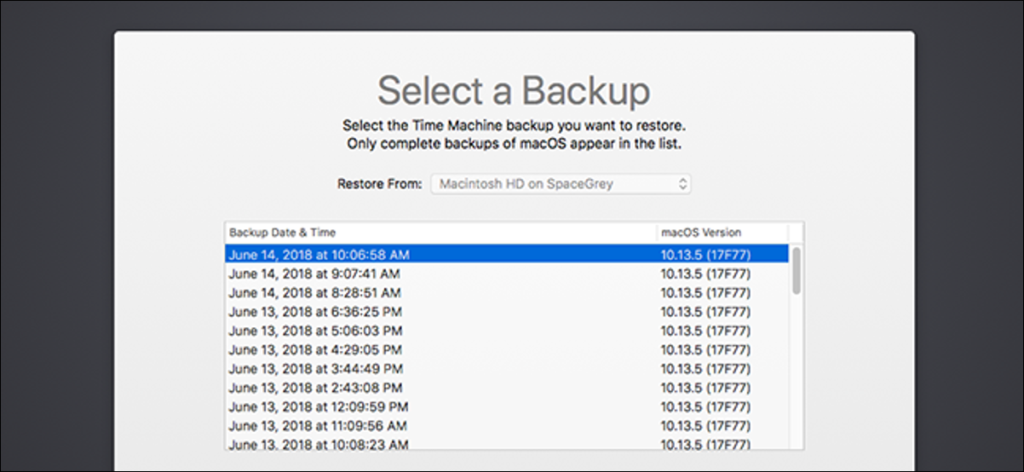Choose the June 13 11:09:56 AM backup
Viewport: 1024px width, 472px height.
coord(318,426)
